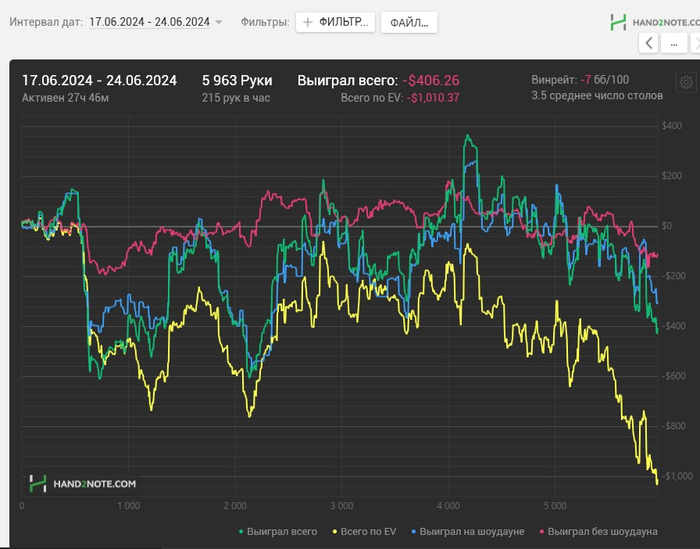
Task: Click 215 рук в час text
Action: [x=236, y=98]
